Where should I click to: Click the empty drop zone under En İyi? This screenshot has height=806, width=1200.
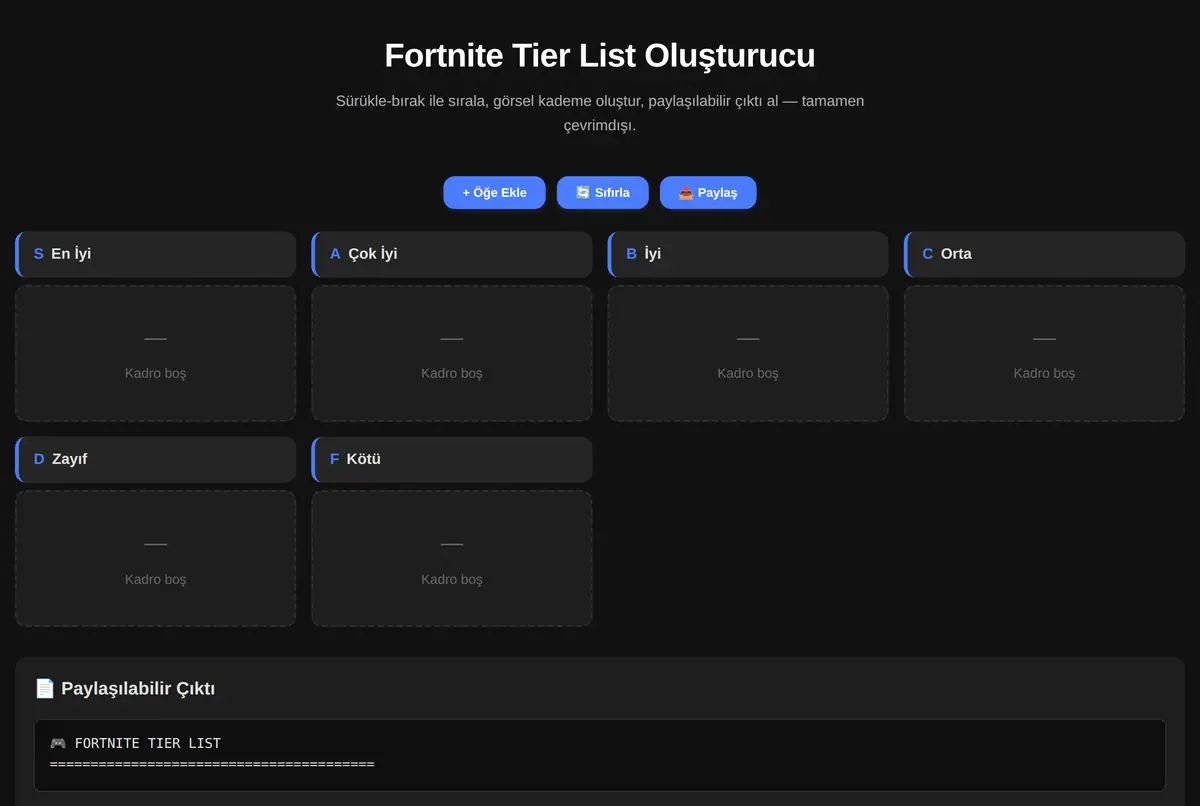(x=156, y=353)
